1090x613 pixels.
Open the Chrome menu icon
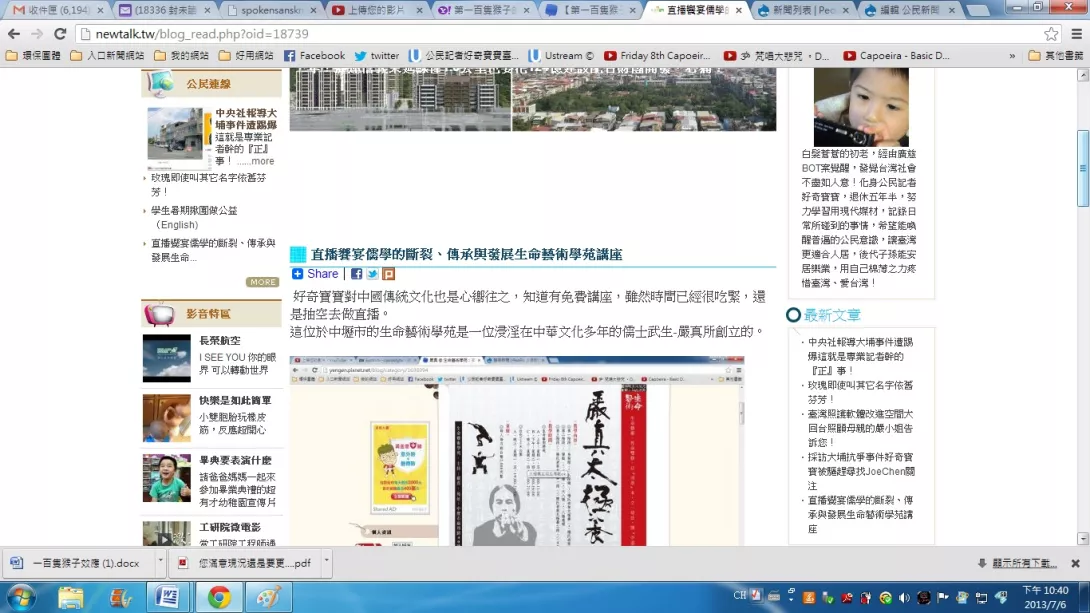[x=1076, y=33]
